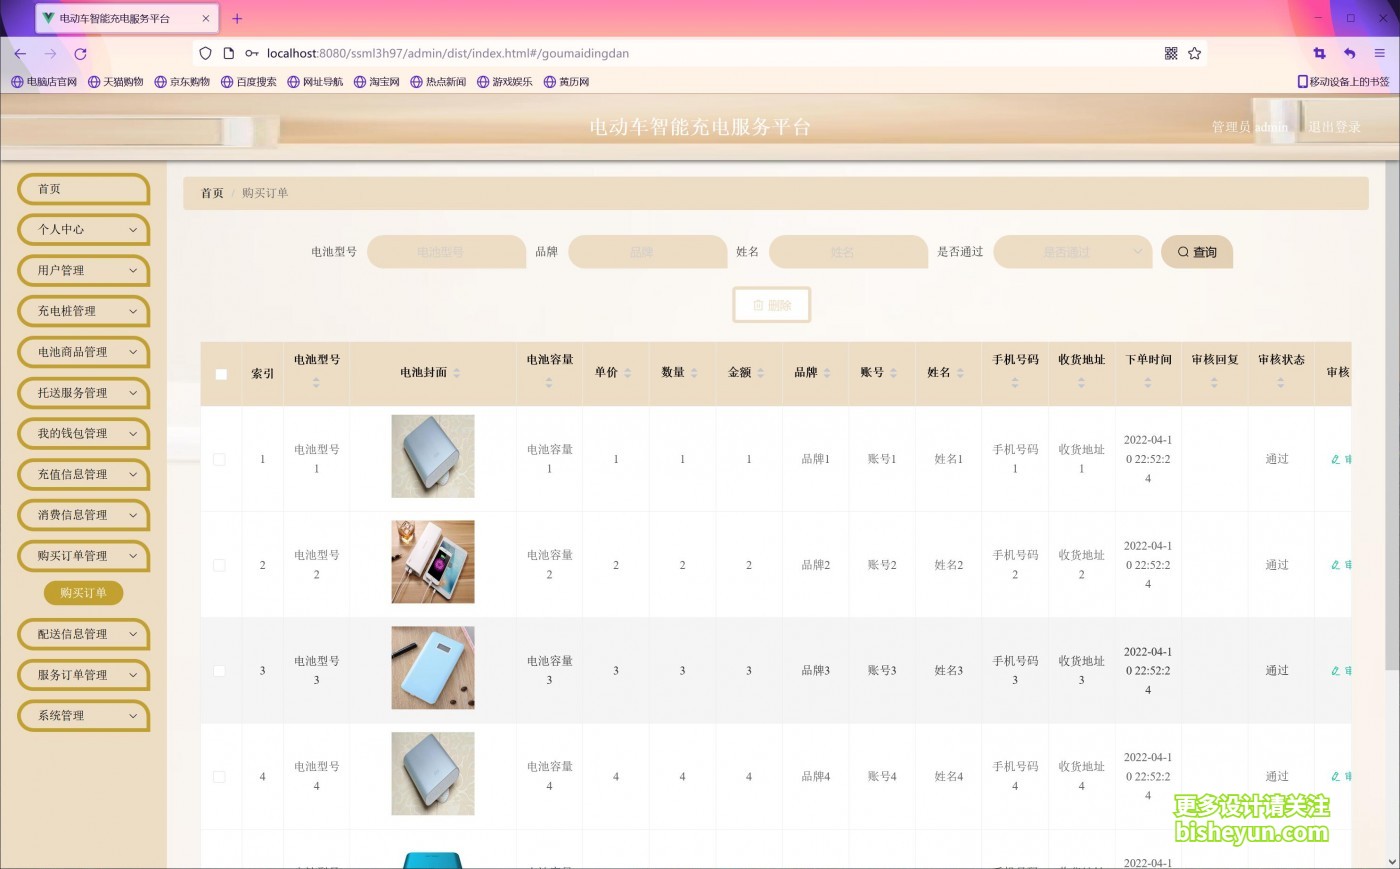The width and height of the screenshot is (1400, 869).
Task: Sort by 品牌 column arrows
Action: point(827,373)
